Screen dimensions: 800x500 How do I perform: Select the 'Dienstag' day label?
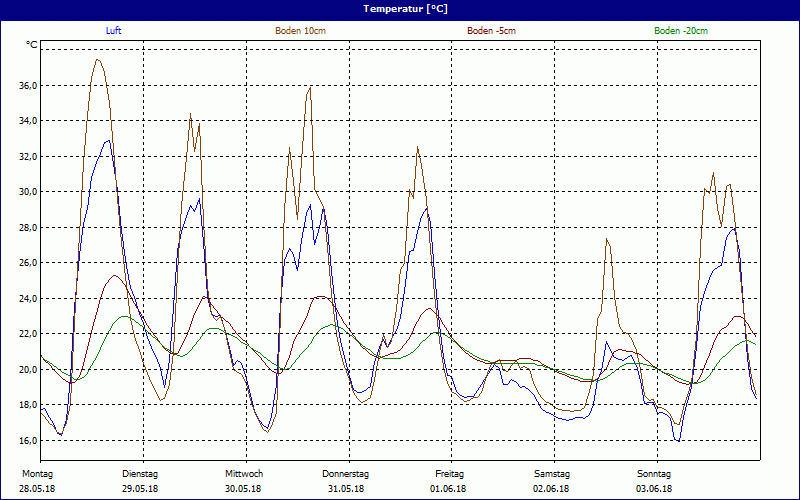click(140, 473)
